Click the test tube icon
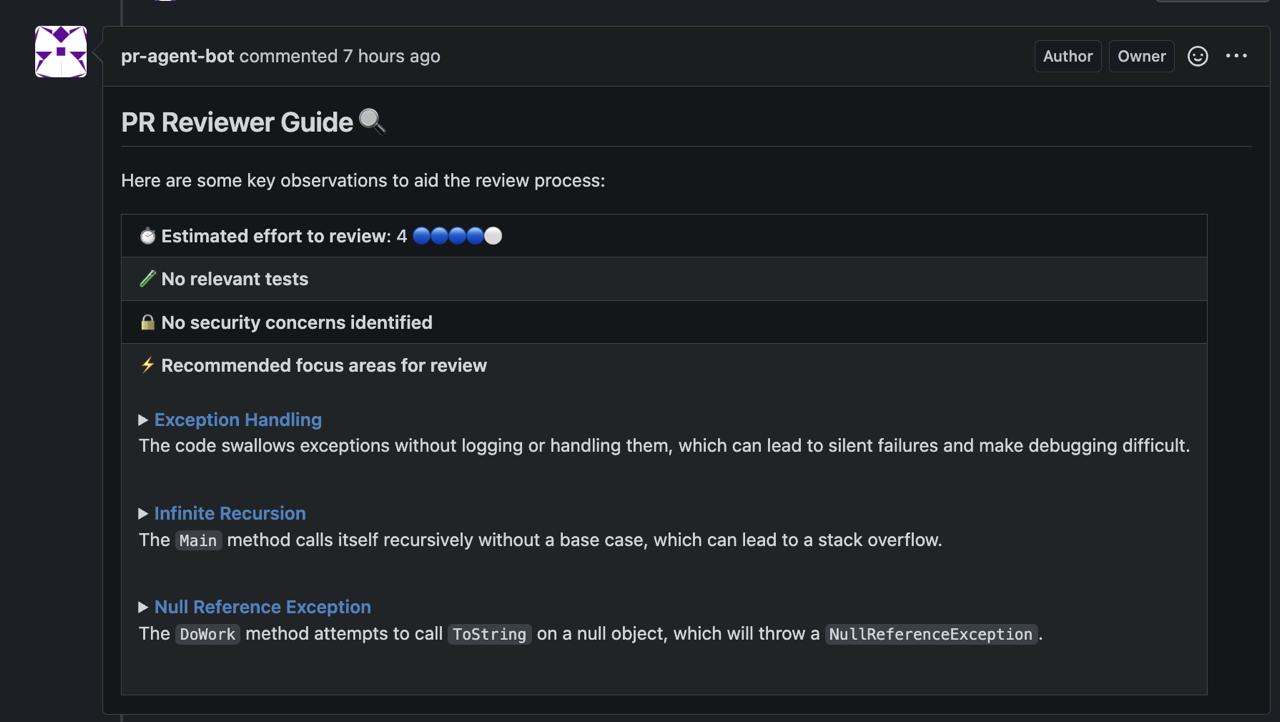 [x=148, y=279]
